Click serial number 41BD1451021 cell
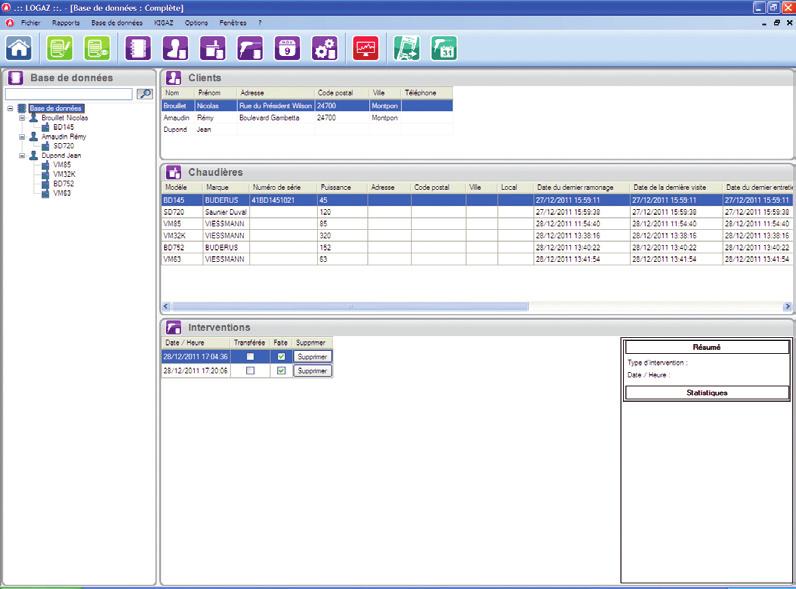 coord(283,201)
